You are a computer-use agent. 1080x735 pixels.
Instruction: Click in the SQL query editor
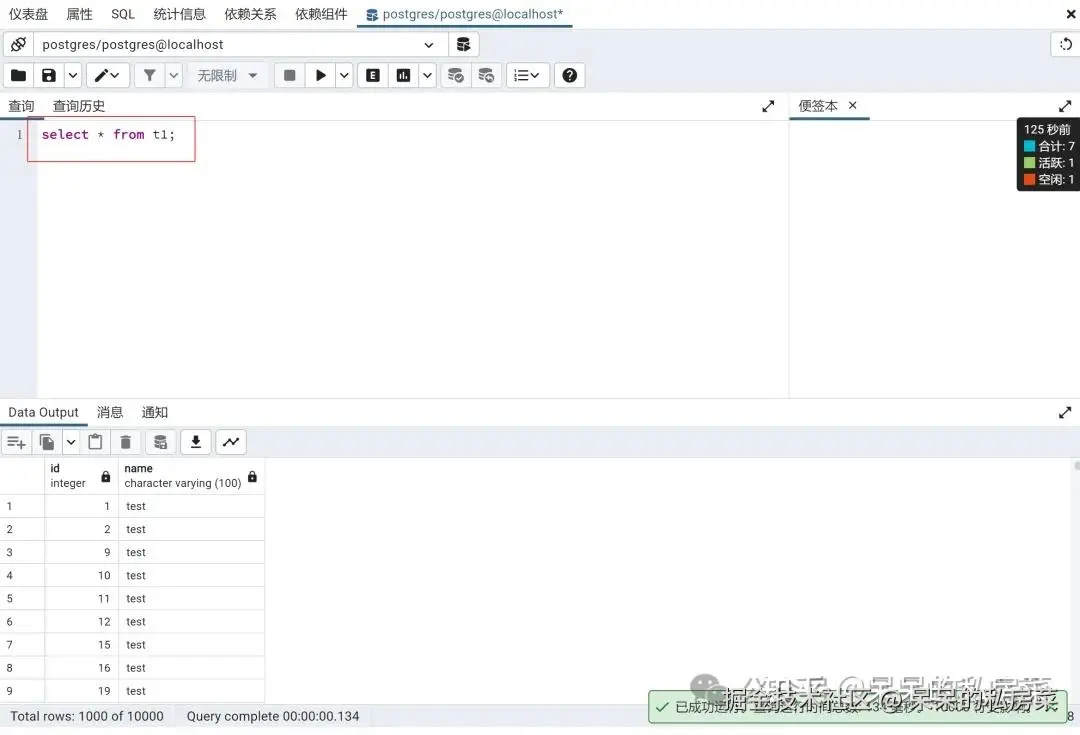[x=413, y=258]
